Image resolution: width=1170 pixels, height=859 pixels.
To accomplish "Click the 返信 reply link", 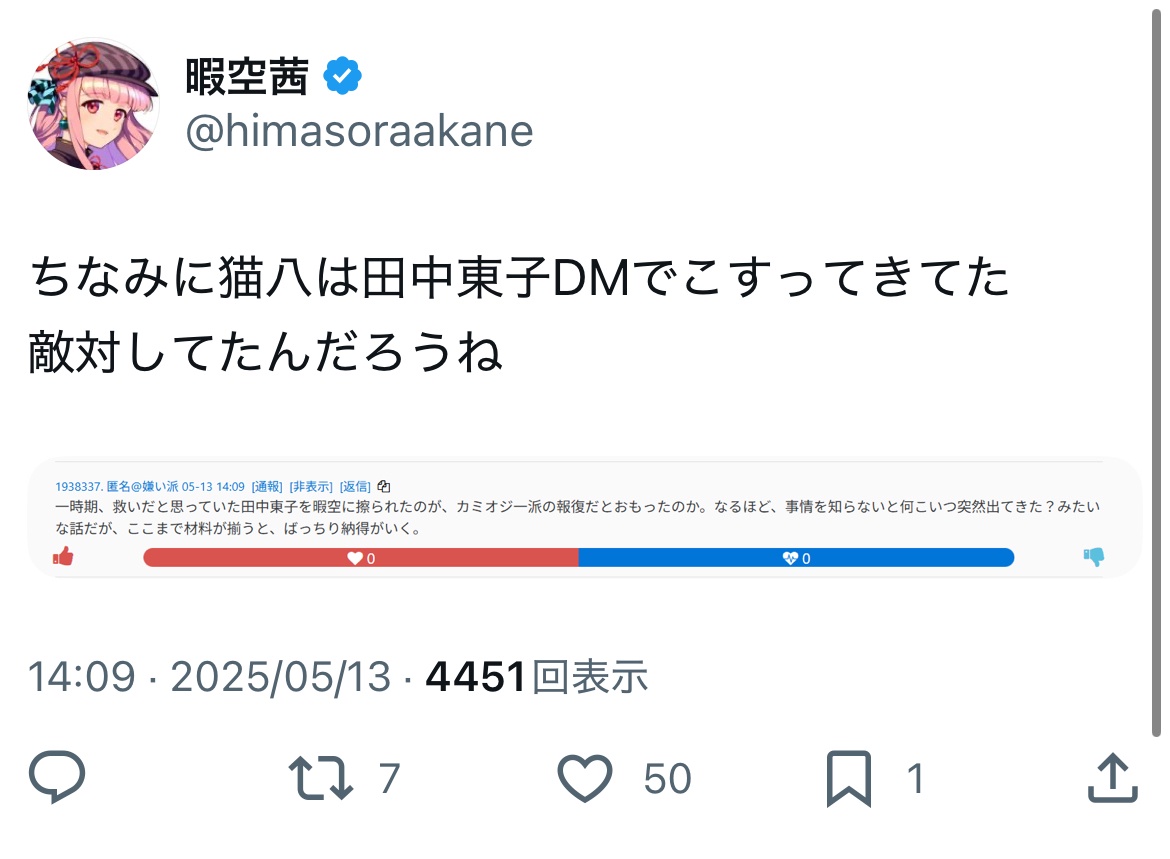I will (x=356, y=487).
